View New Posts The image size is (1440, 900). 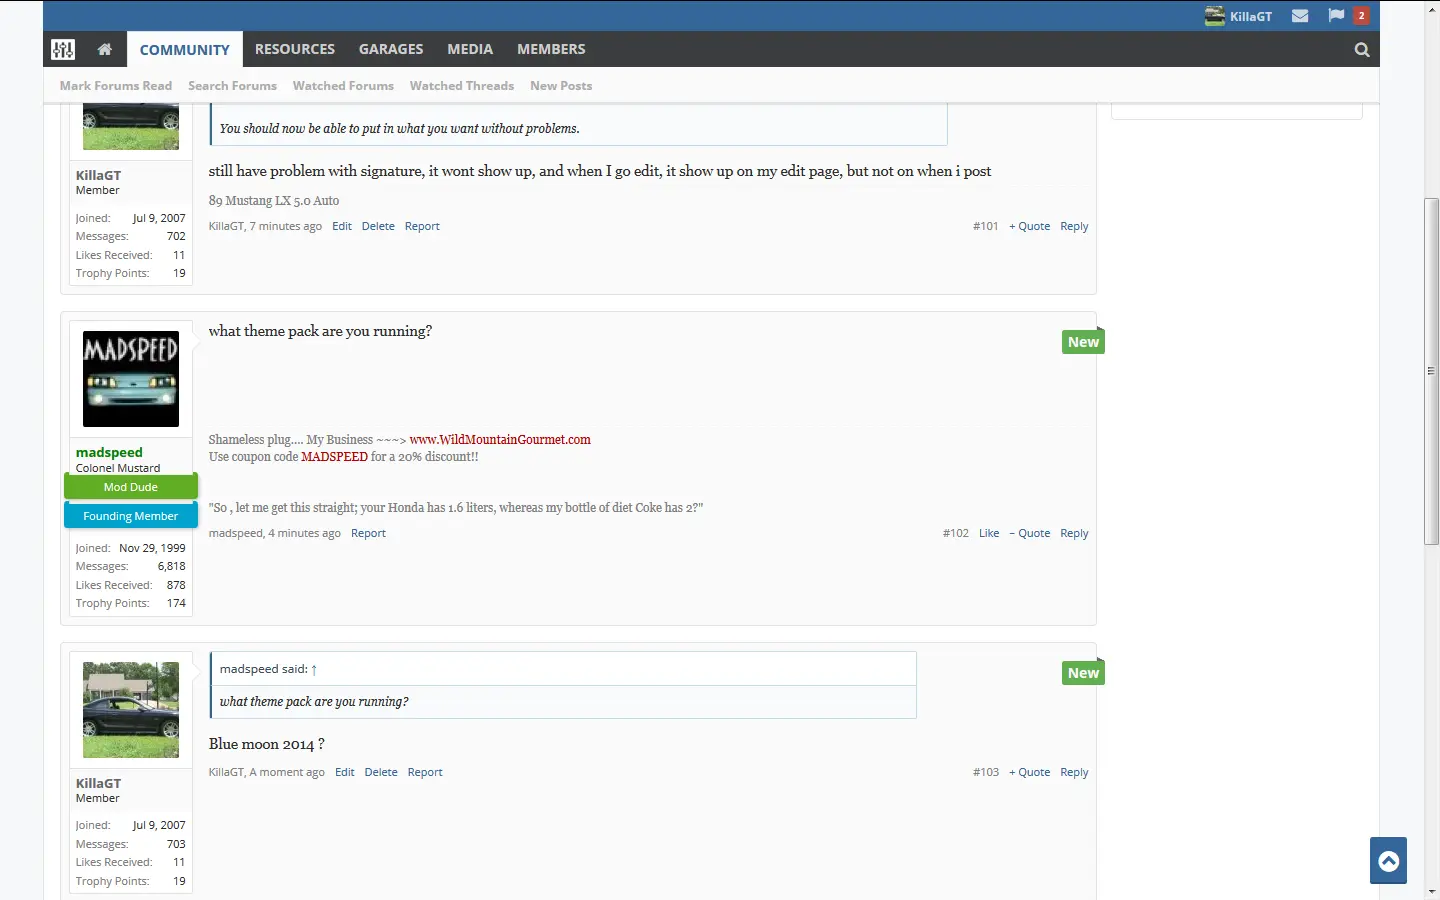tap(561, 86)
